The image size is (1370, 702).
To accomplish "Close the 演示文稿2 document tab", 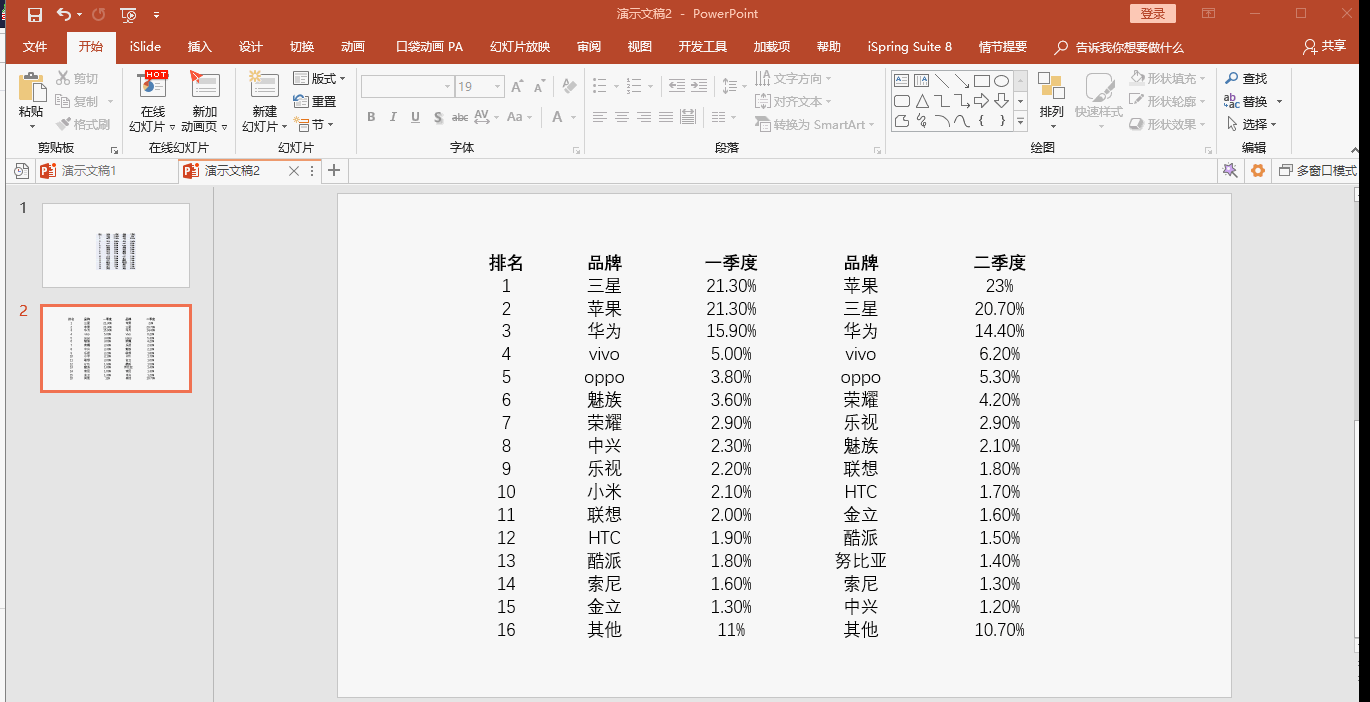I will click(x=294, y=171).
